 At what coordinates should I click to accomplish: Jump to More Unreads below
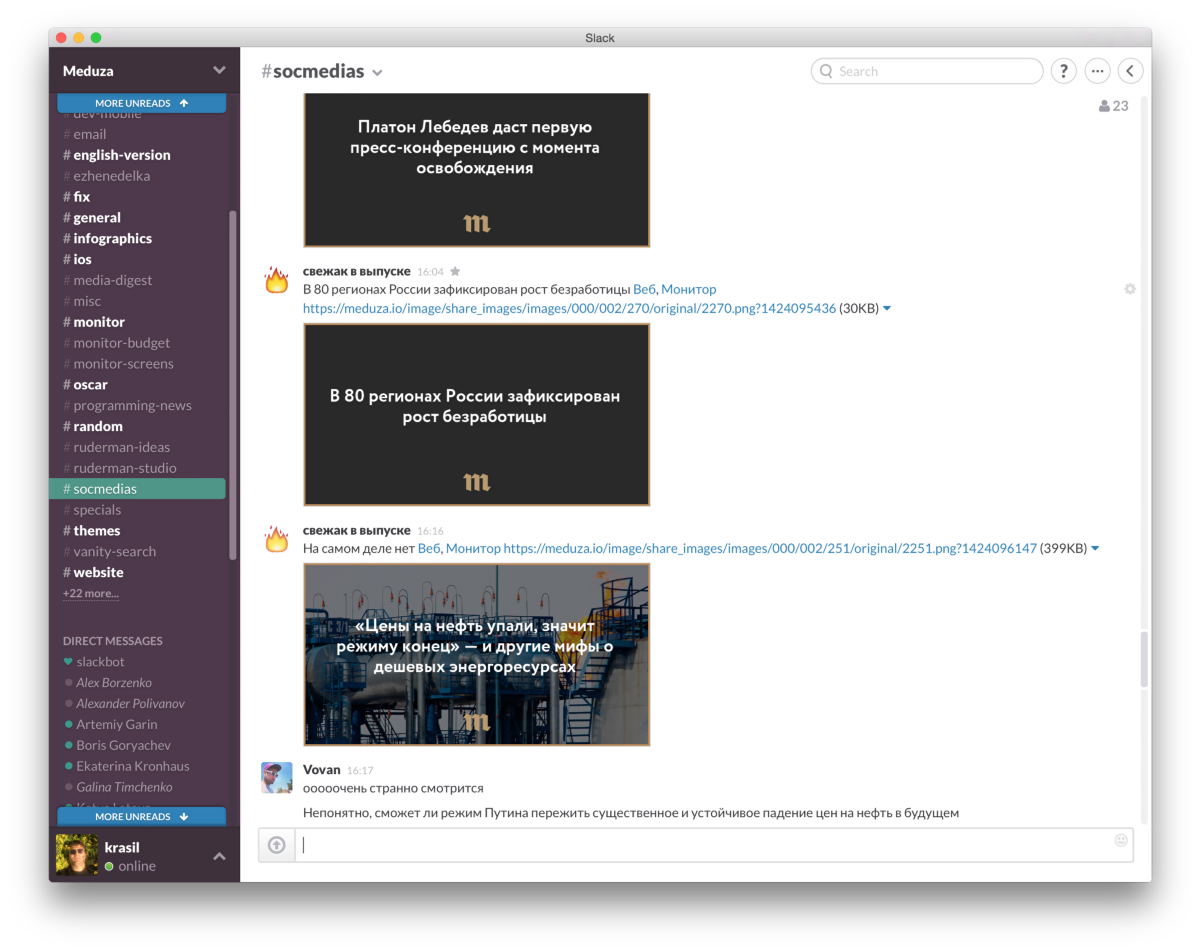(x=141, y=816)
